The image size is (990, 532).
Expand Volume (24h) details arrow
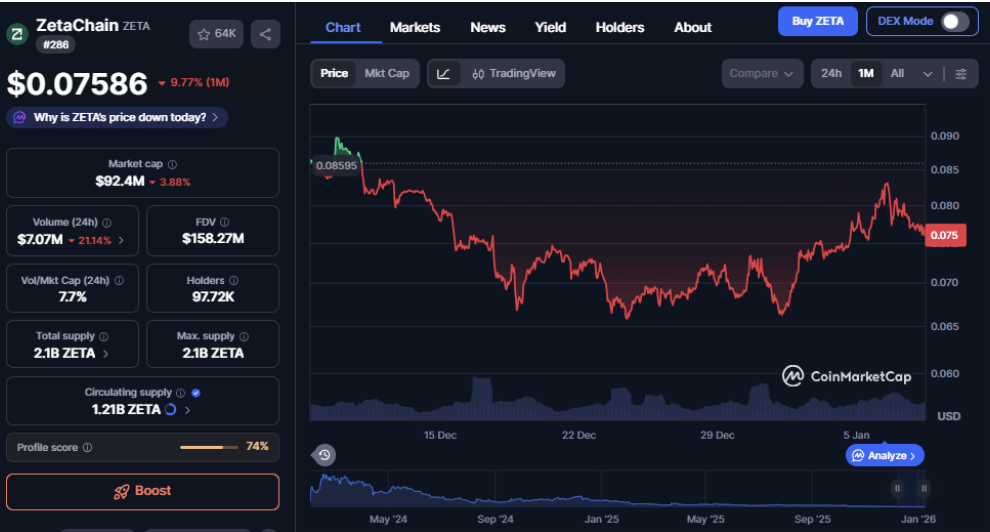[x=121, y=240]
